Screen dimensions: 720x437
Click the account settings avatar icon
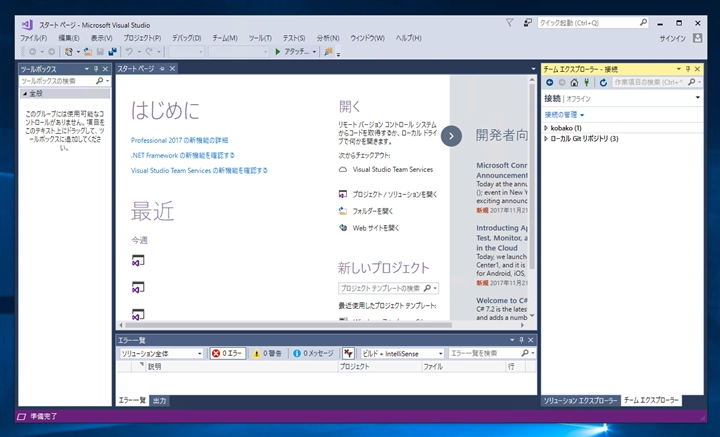click(698, 38)
